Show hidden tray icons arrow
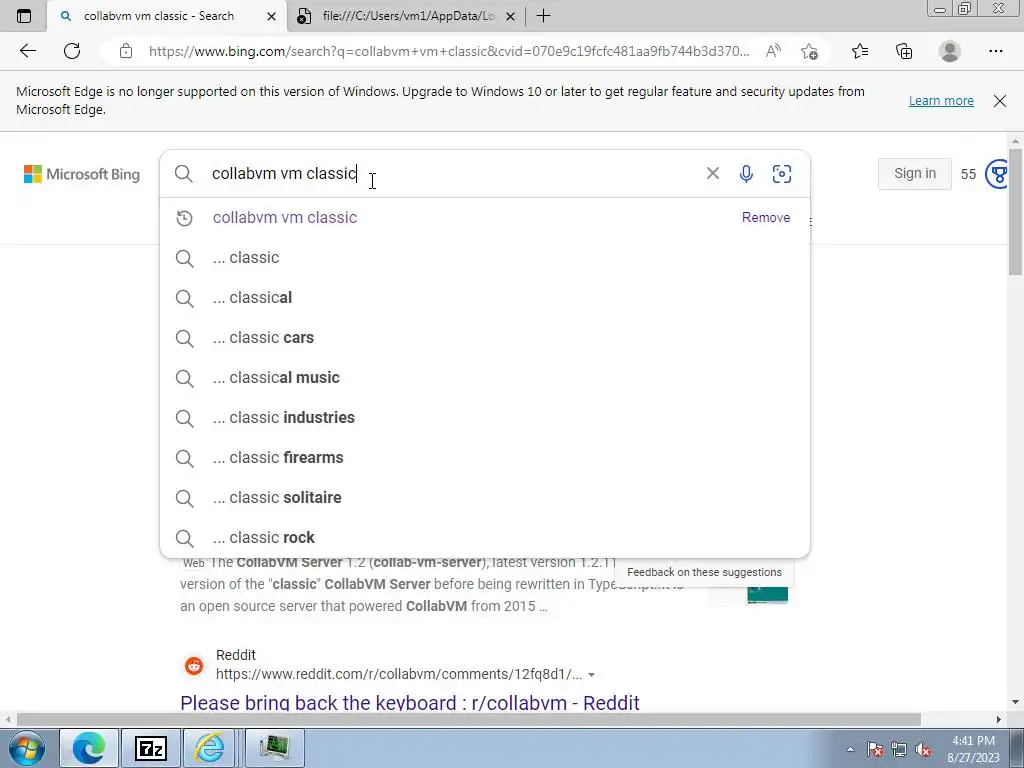This screenshot has height=768, width=1024. 850,750
